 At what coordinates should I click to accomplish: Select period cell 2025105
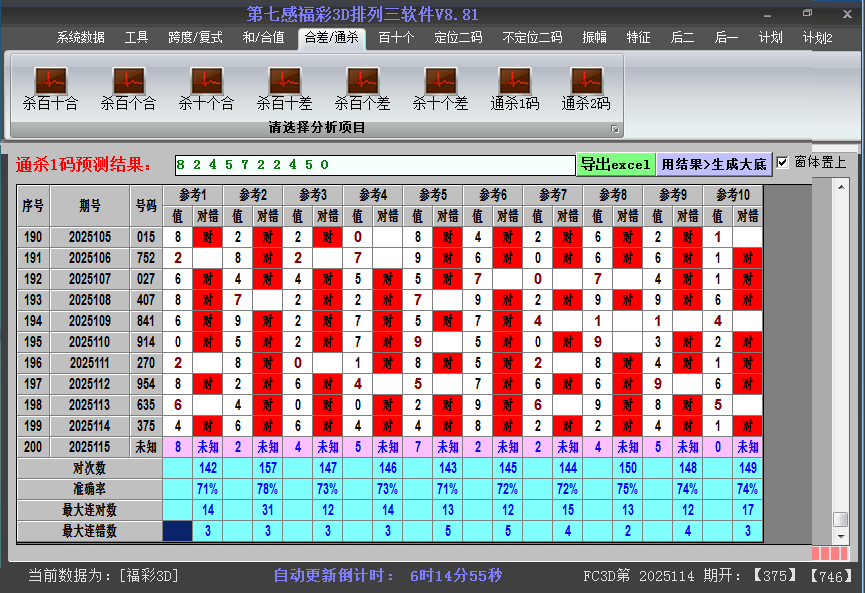pyautogui.click(x=90, y=237)
